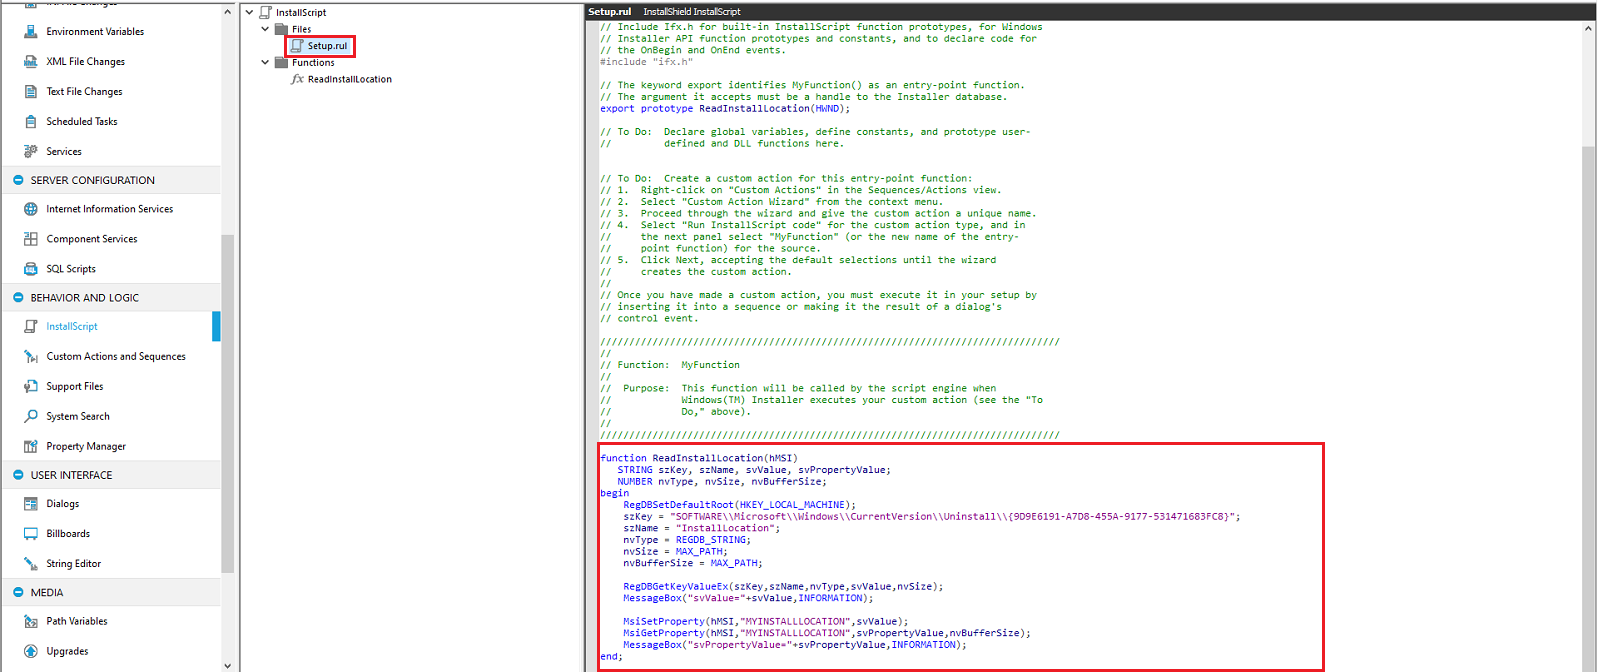
Task: Click scroll down arrow of view list
Action: (227, 665)
